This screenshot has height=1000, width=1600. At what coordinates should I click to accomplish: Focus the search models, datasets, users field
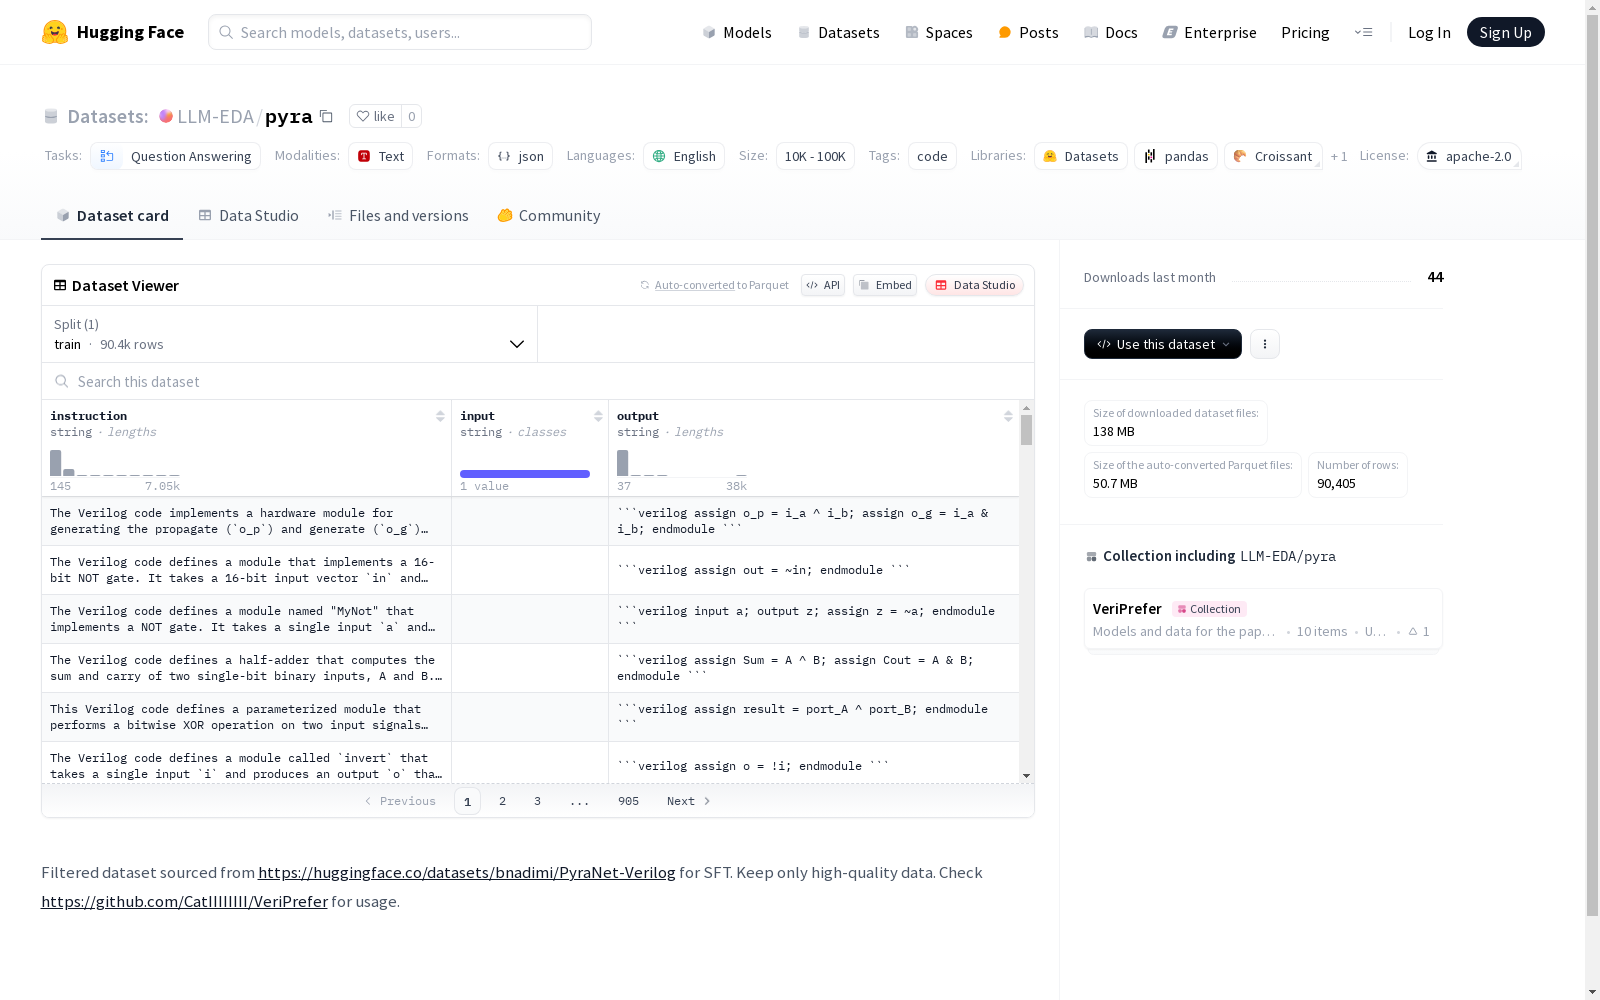400,32
